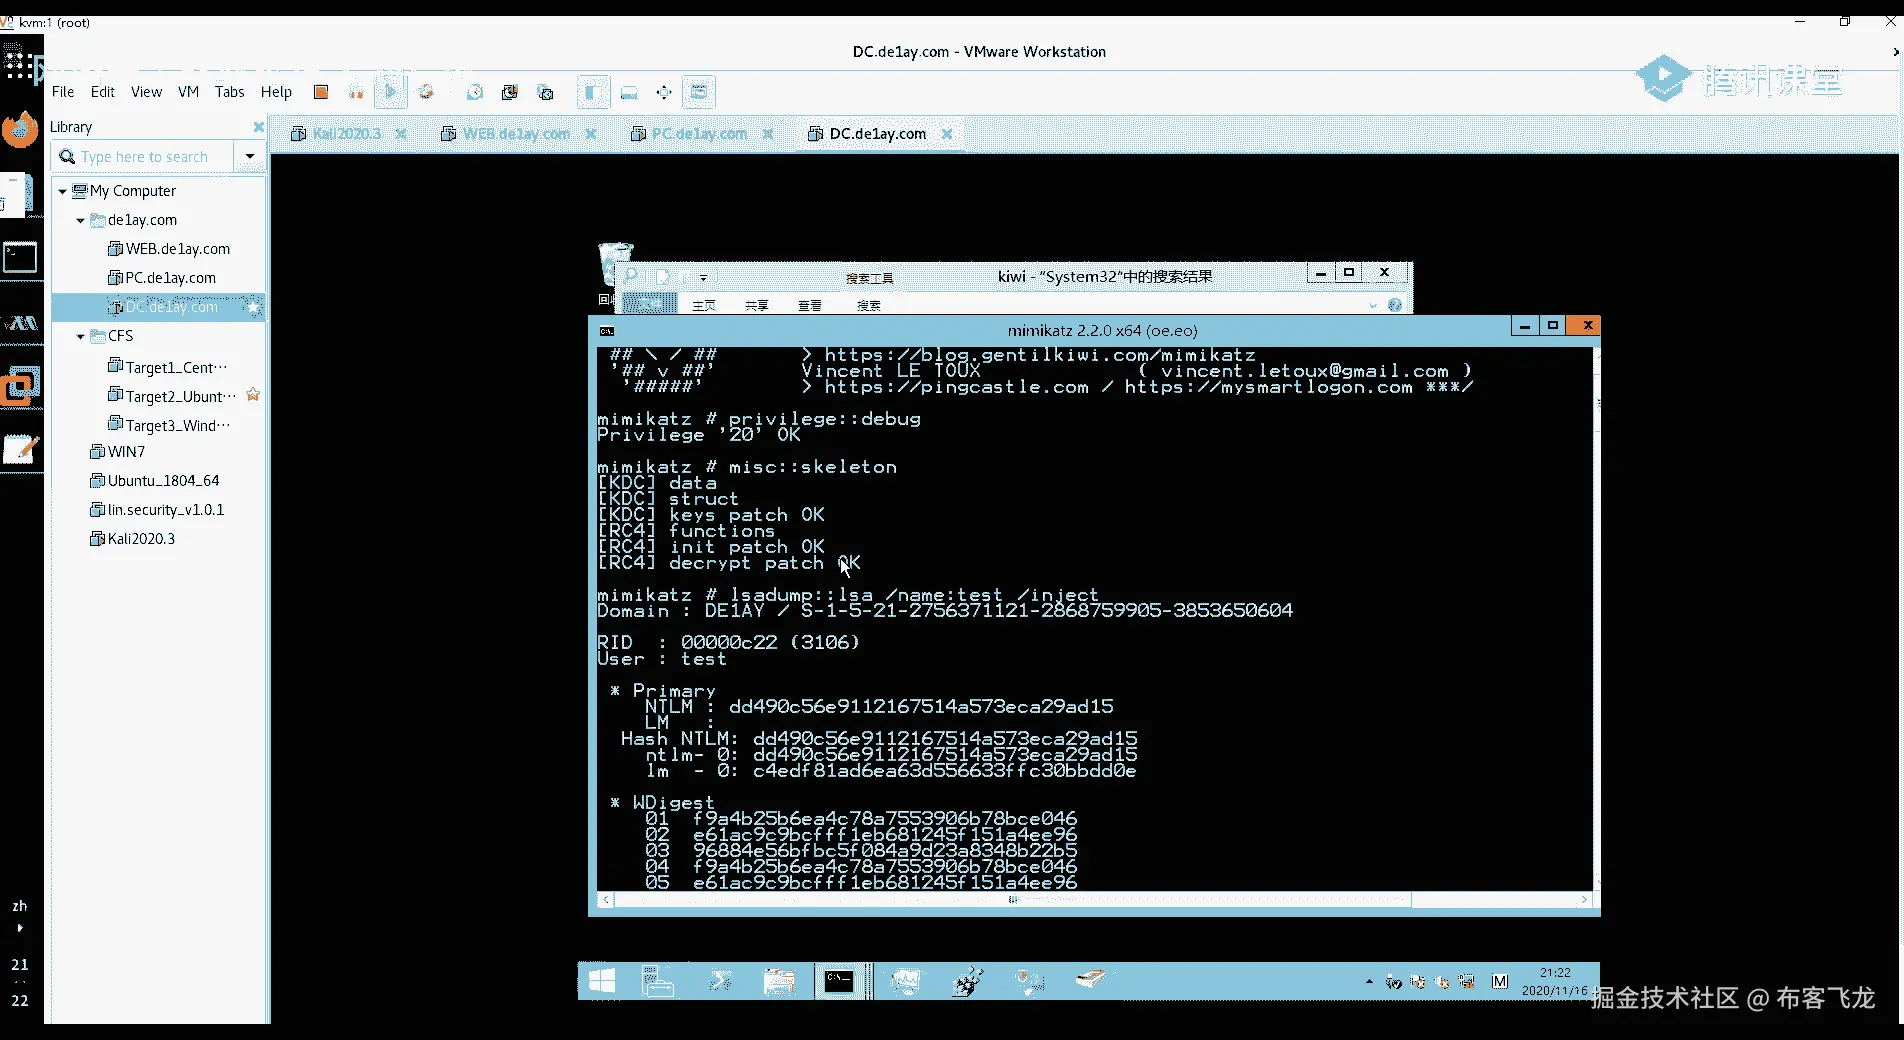The image size is (1904, 1040).
Task: Select Kali2020.3 VM in the library
Action: point(132,539)
